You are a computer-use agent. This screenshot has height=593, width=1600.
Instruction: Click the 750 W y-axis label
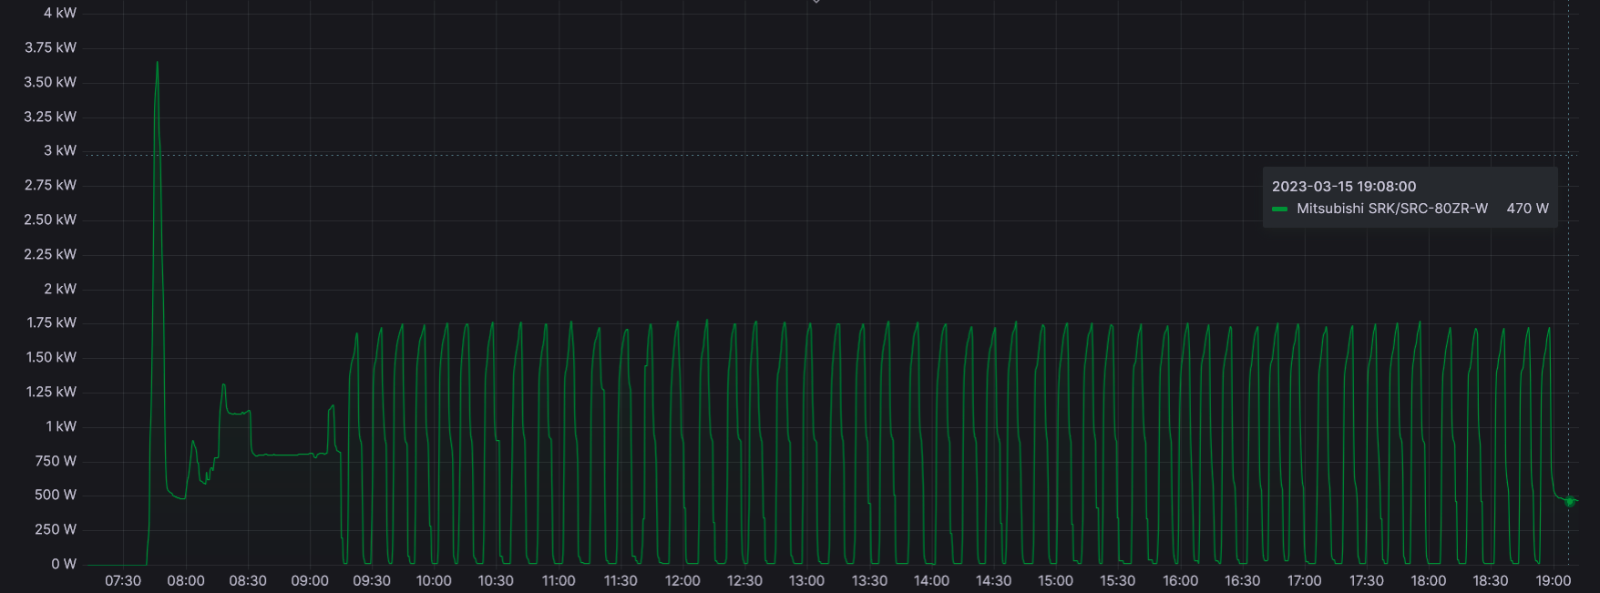pyautogui.click(x=56, y=461)
